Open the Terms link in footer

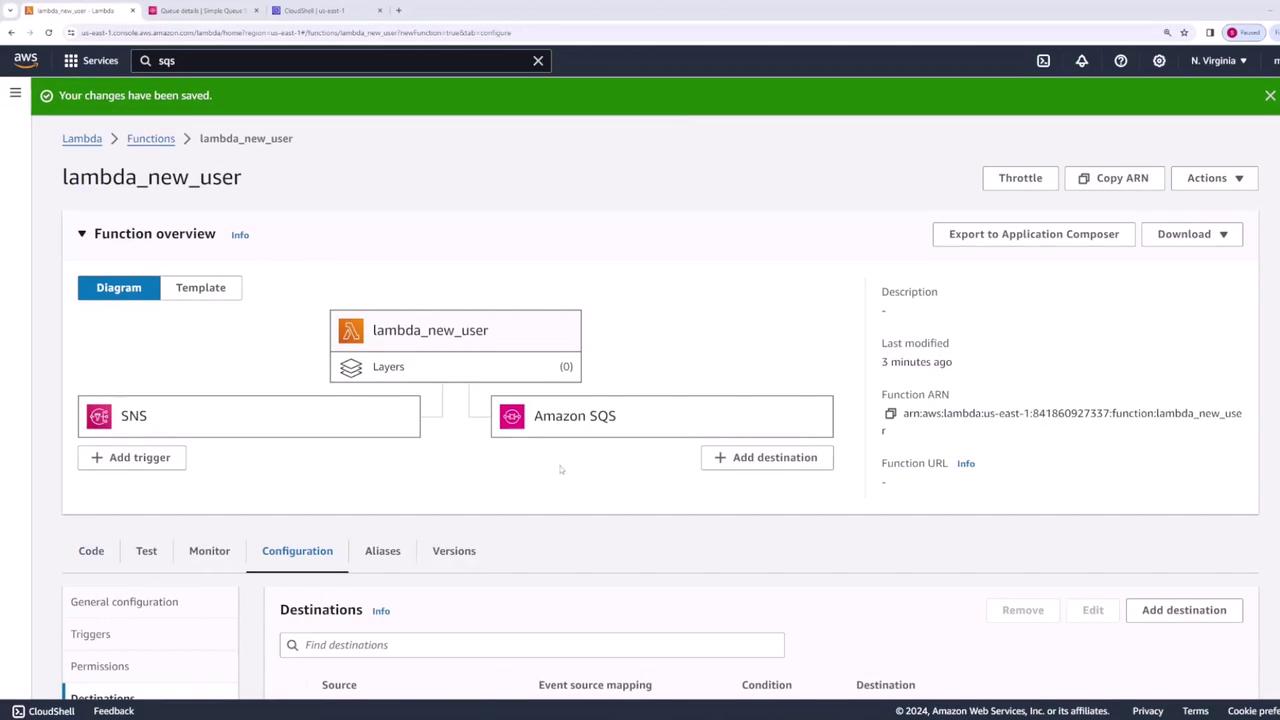pyautogui.click(x=1195, y=711)
